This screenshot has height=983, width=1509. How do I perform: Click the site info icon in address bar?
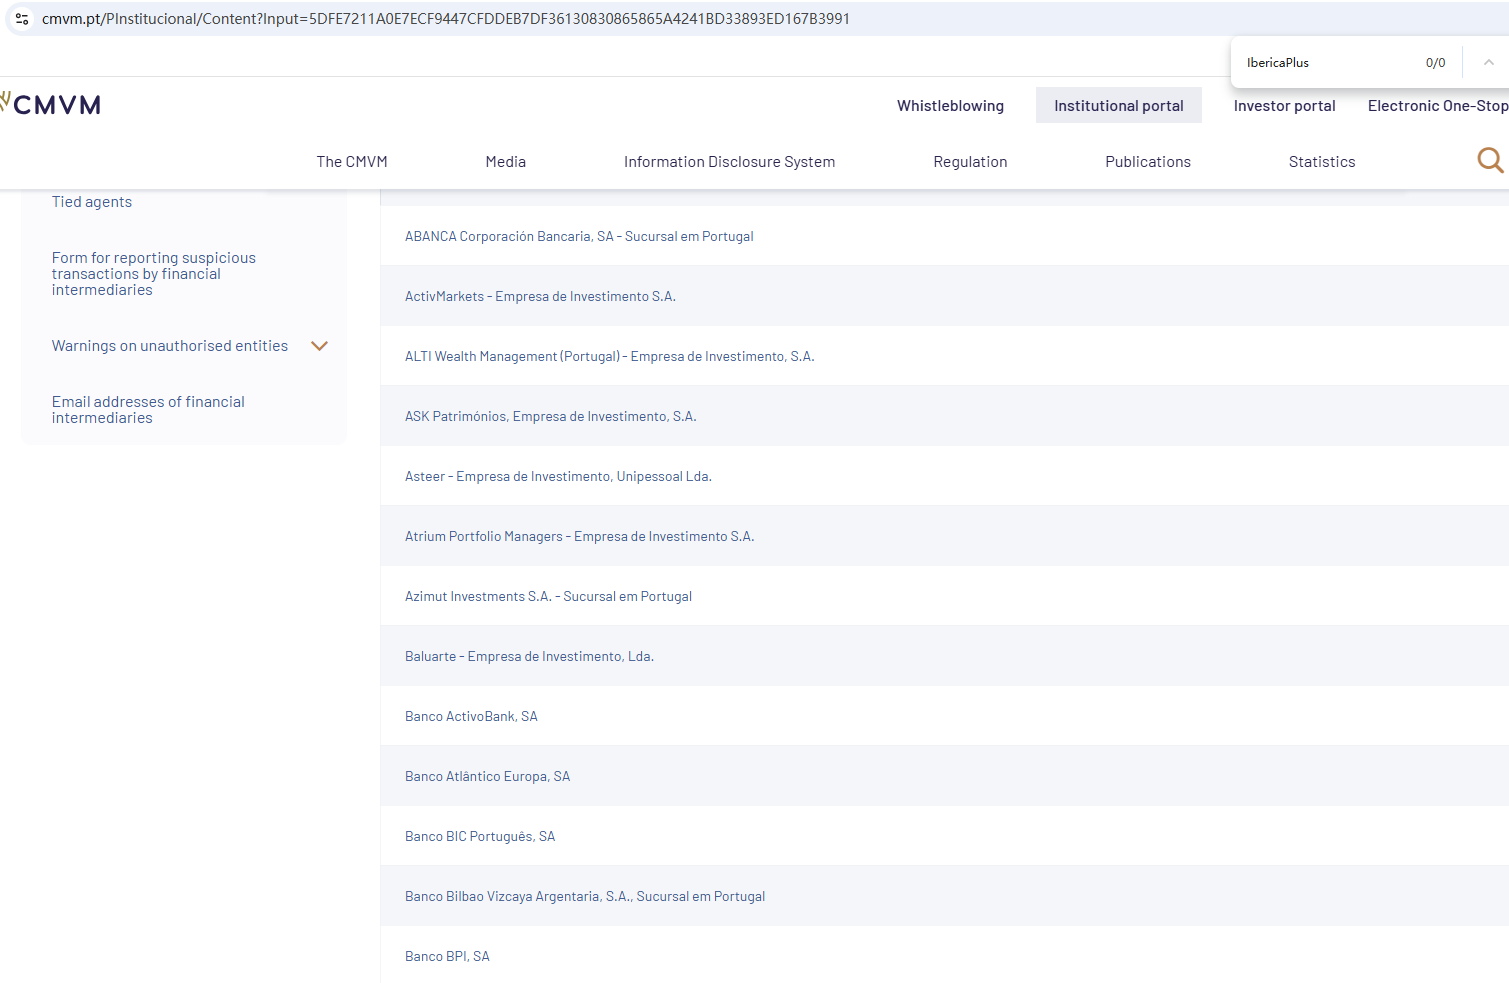(22, 19)
